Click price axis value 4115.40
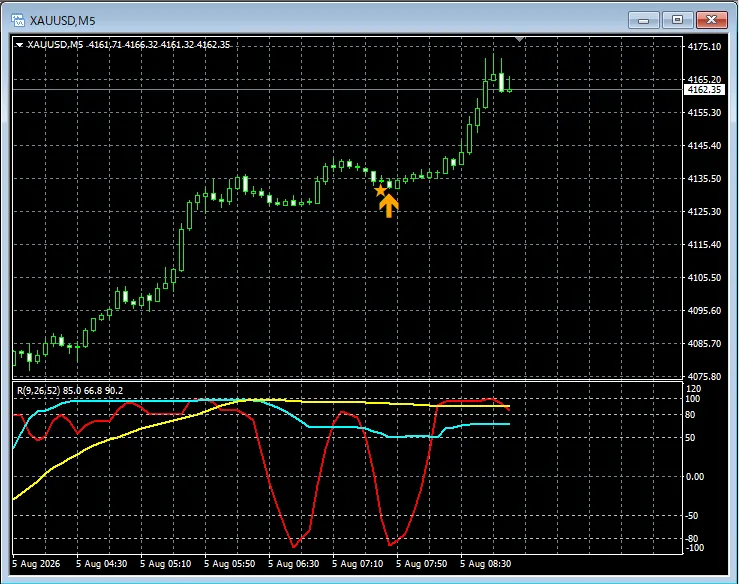This screenshot has width=740, height=584. point(704,245)
